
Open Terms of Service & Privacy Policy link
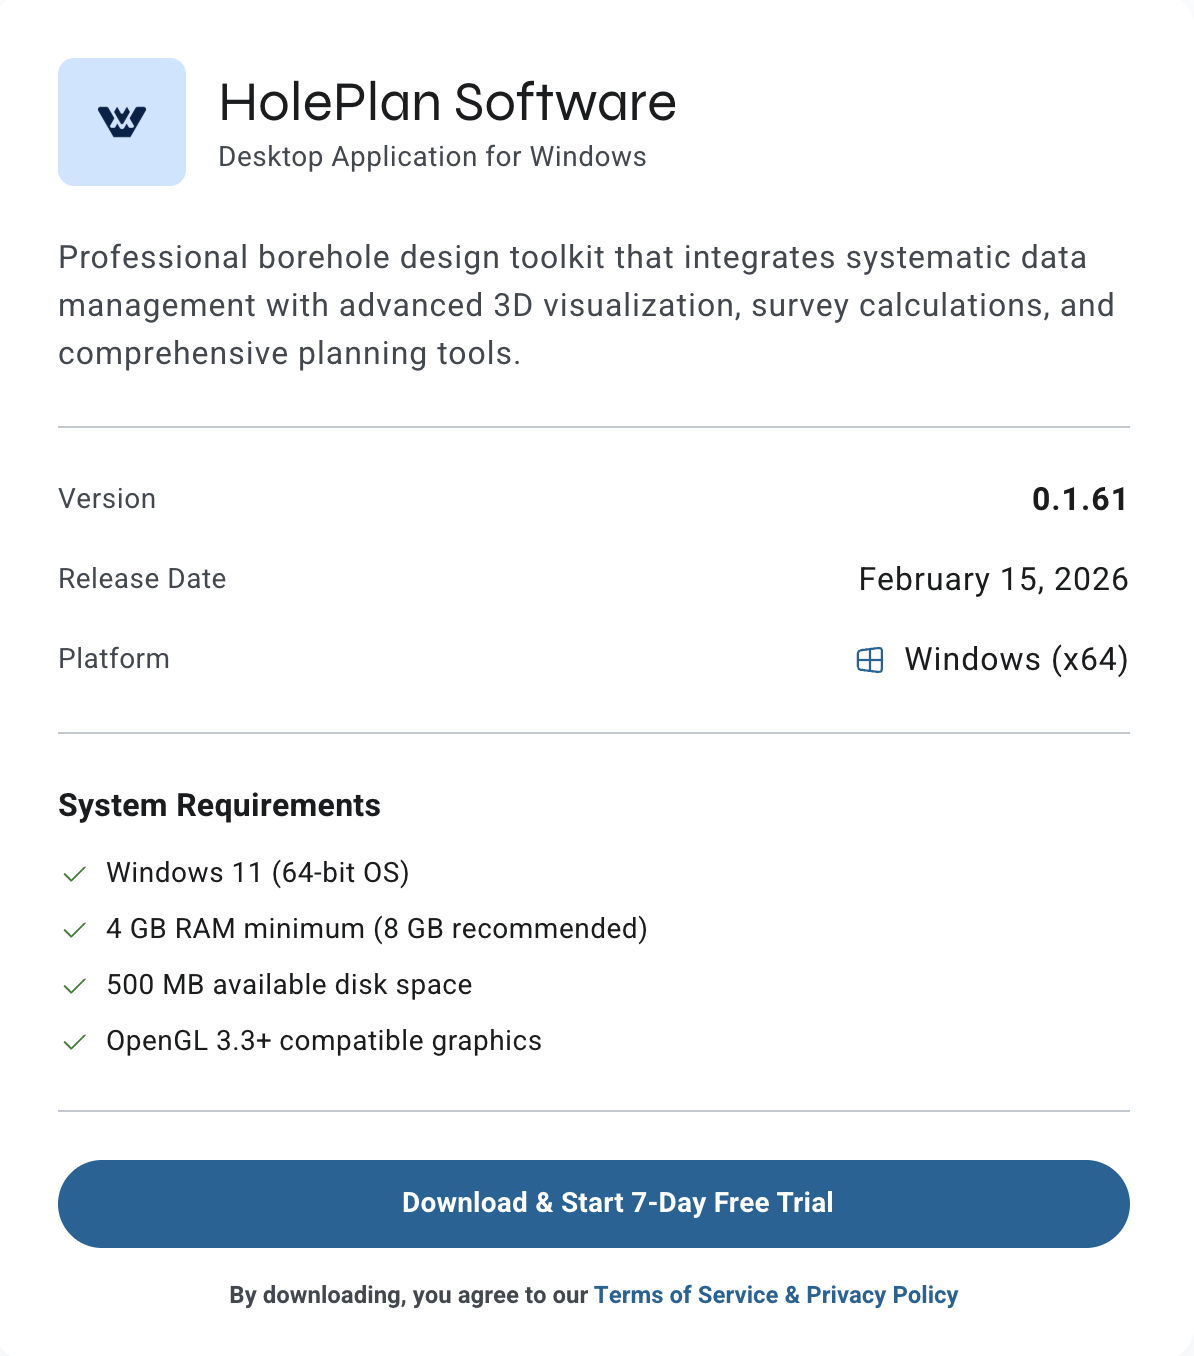776,1295
